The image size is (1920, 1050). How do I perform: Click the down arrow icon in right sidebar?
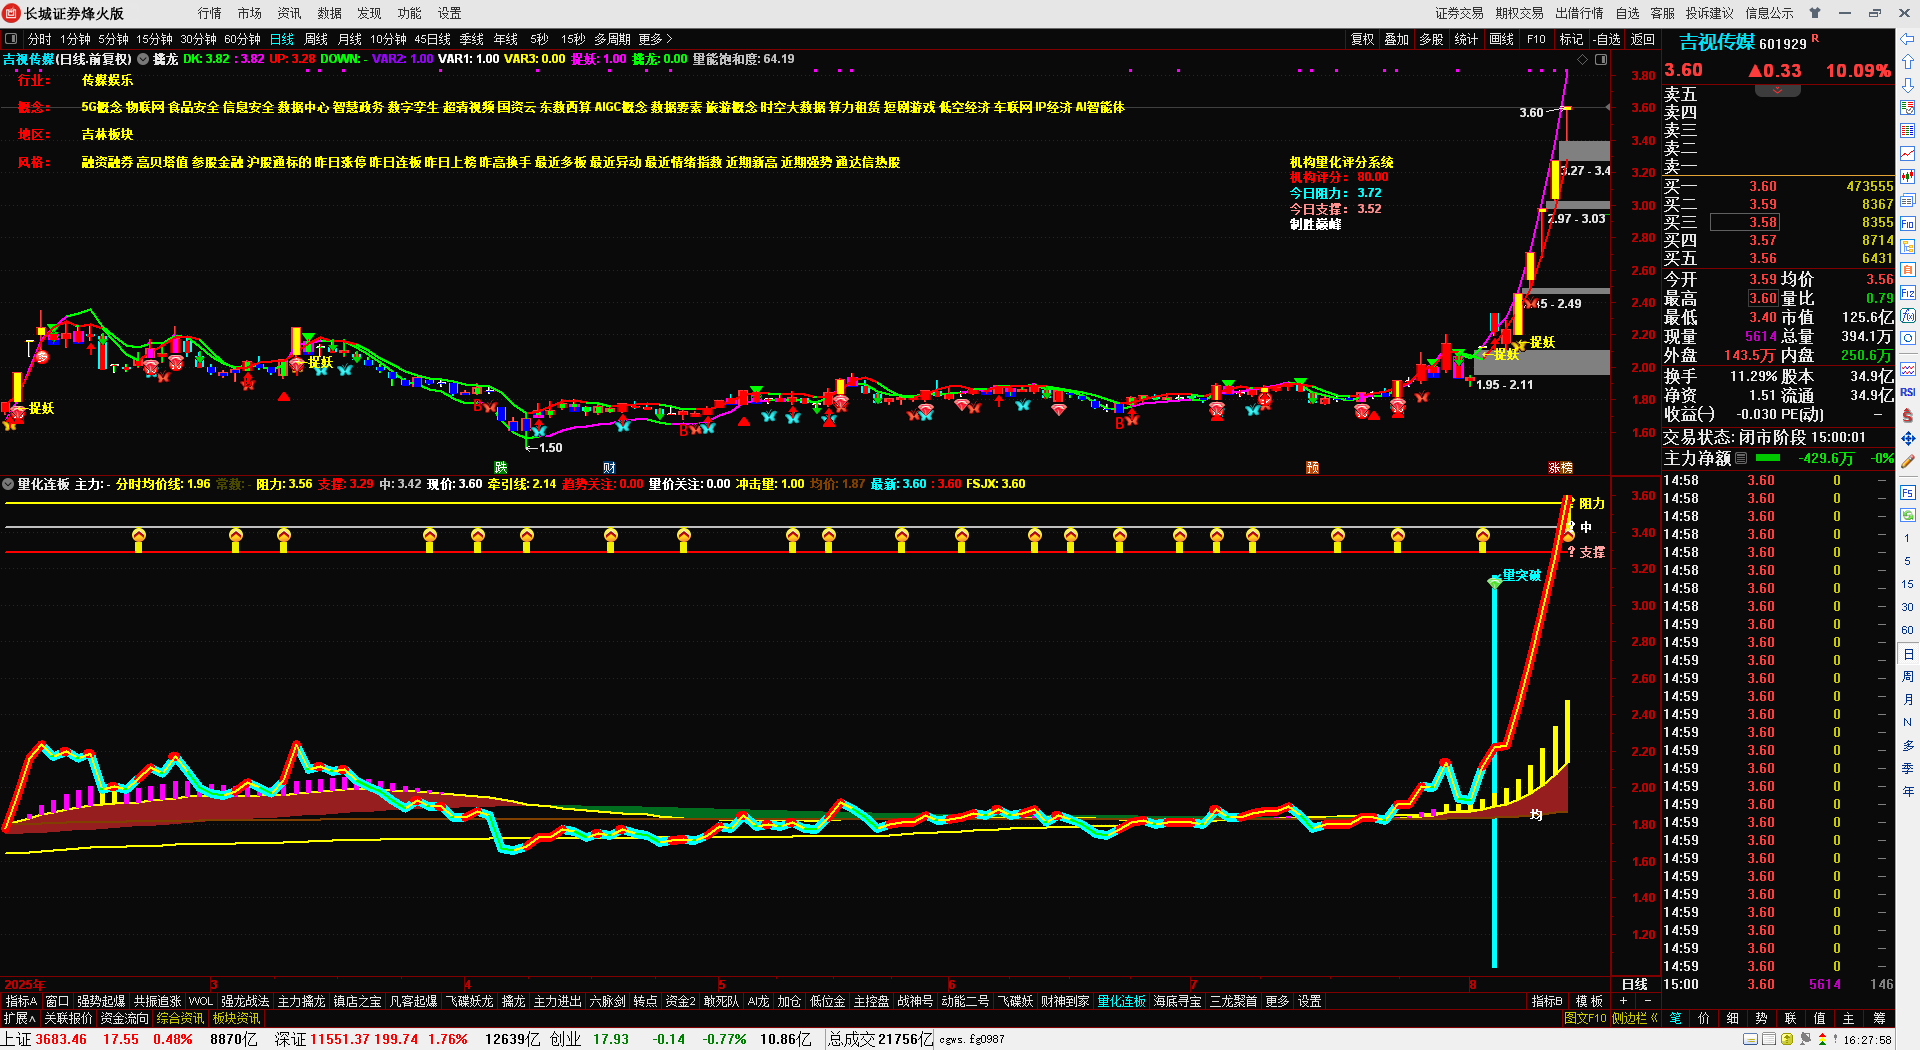(x=1908, y=84)
